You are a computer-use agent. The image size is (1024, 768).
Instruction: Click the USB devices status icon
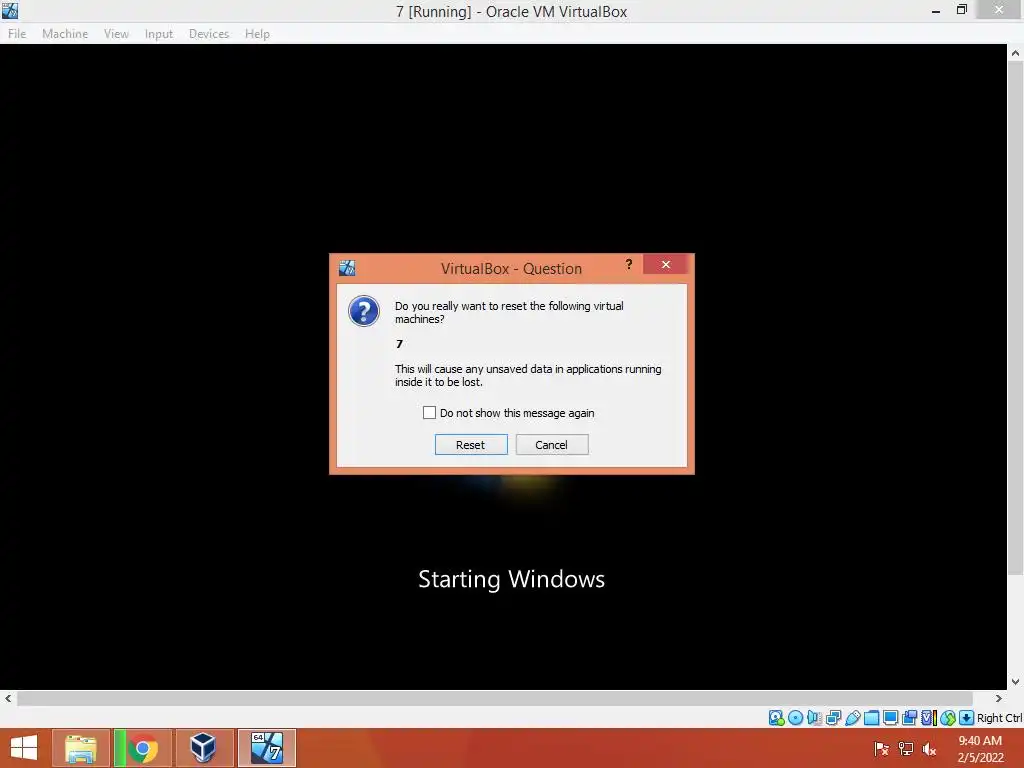[852, 718]
